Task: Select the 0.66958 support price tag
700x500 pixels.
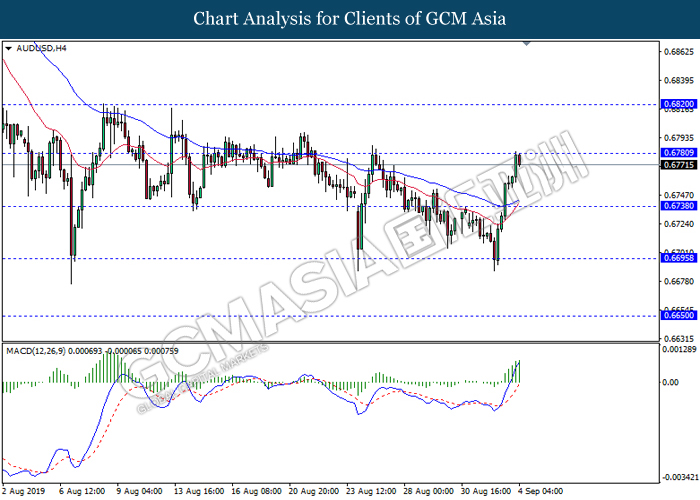Action: click(678, 258)
